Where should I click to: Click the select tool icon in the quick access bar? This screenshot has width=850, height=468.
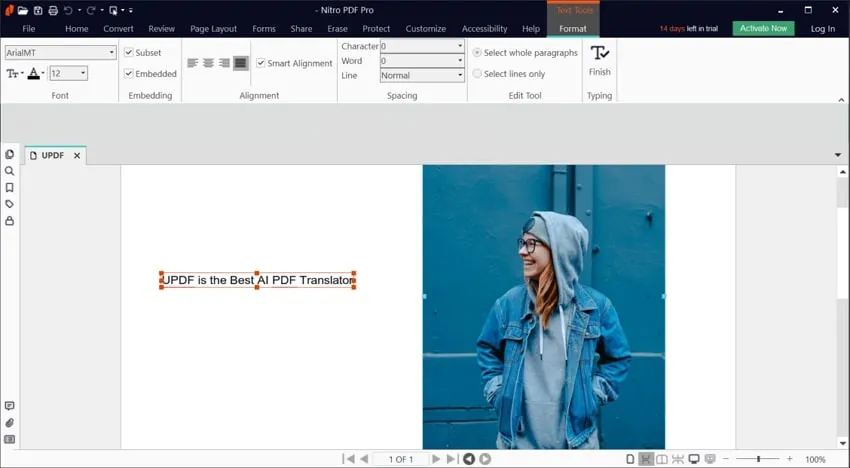113,10
